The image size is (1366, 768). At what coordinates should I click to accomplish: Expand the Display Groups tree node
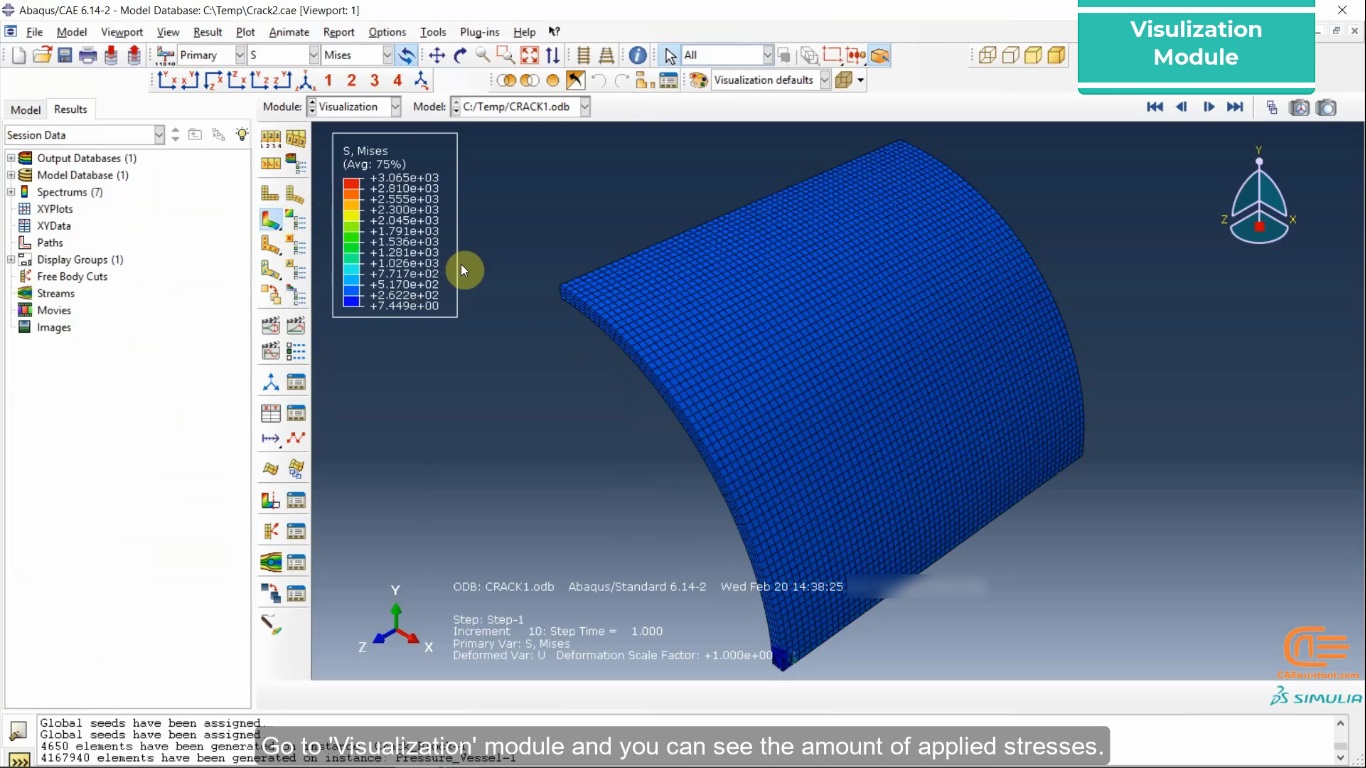(11, 259)
